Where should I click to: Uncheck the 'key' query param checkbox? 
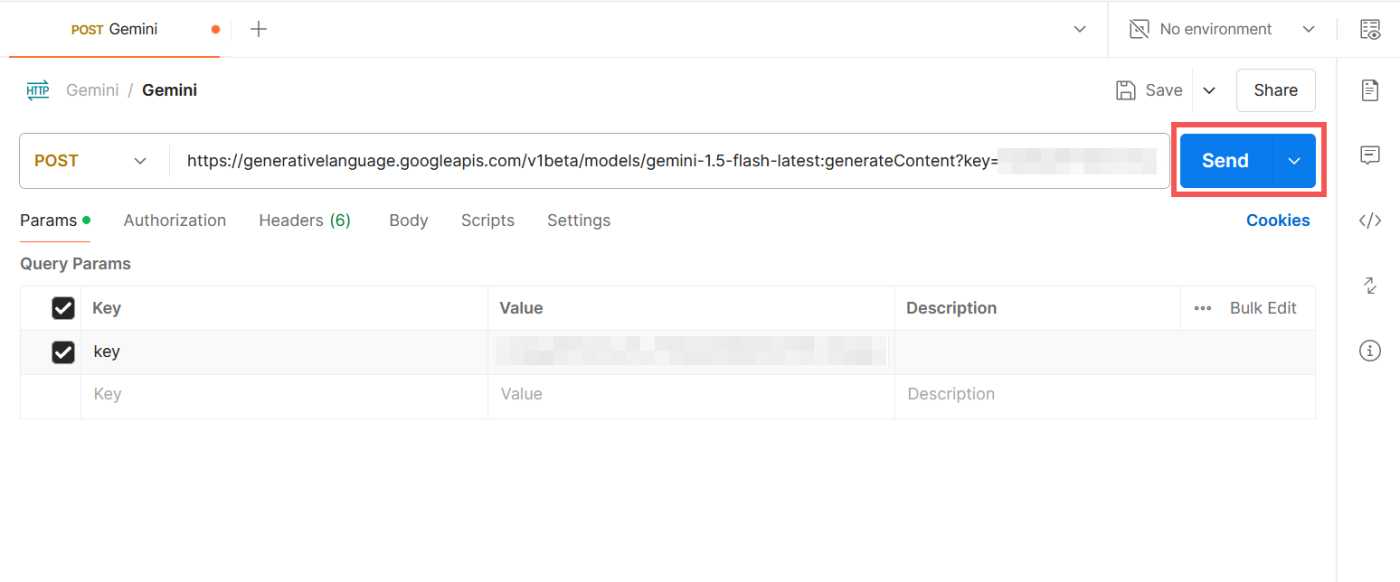coord(63,352)
